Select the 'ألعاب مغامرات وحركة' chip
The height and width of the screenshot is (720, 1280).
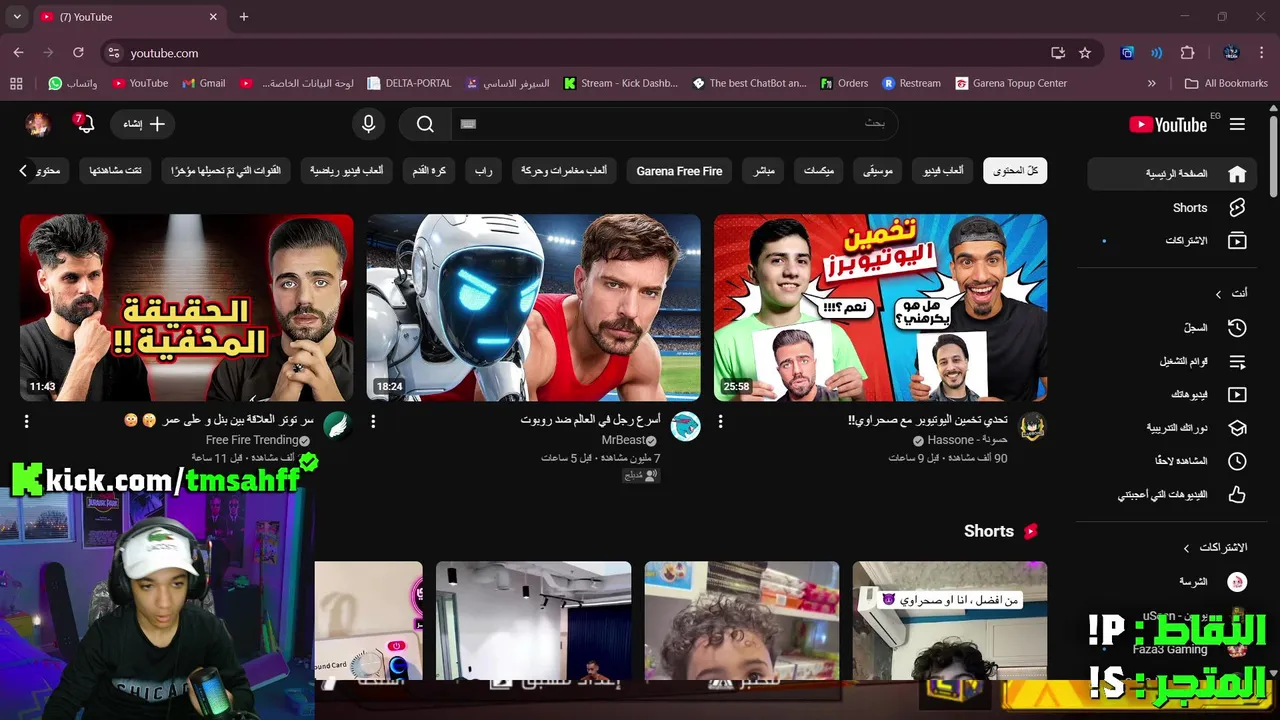tap(564, 171)
